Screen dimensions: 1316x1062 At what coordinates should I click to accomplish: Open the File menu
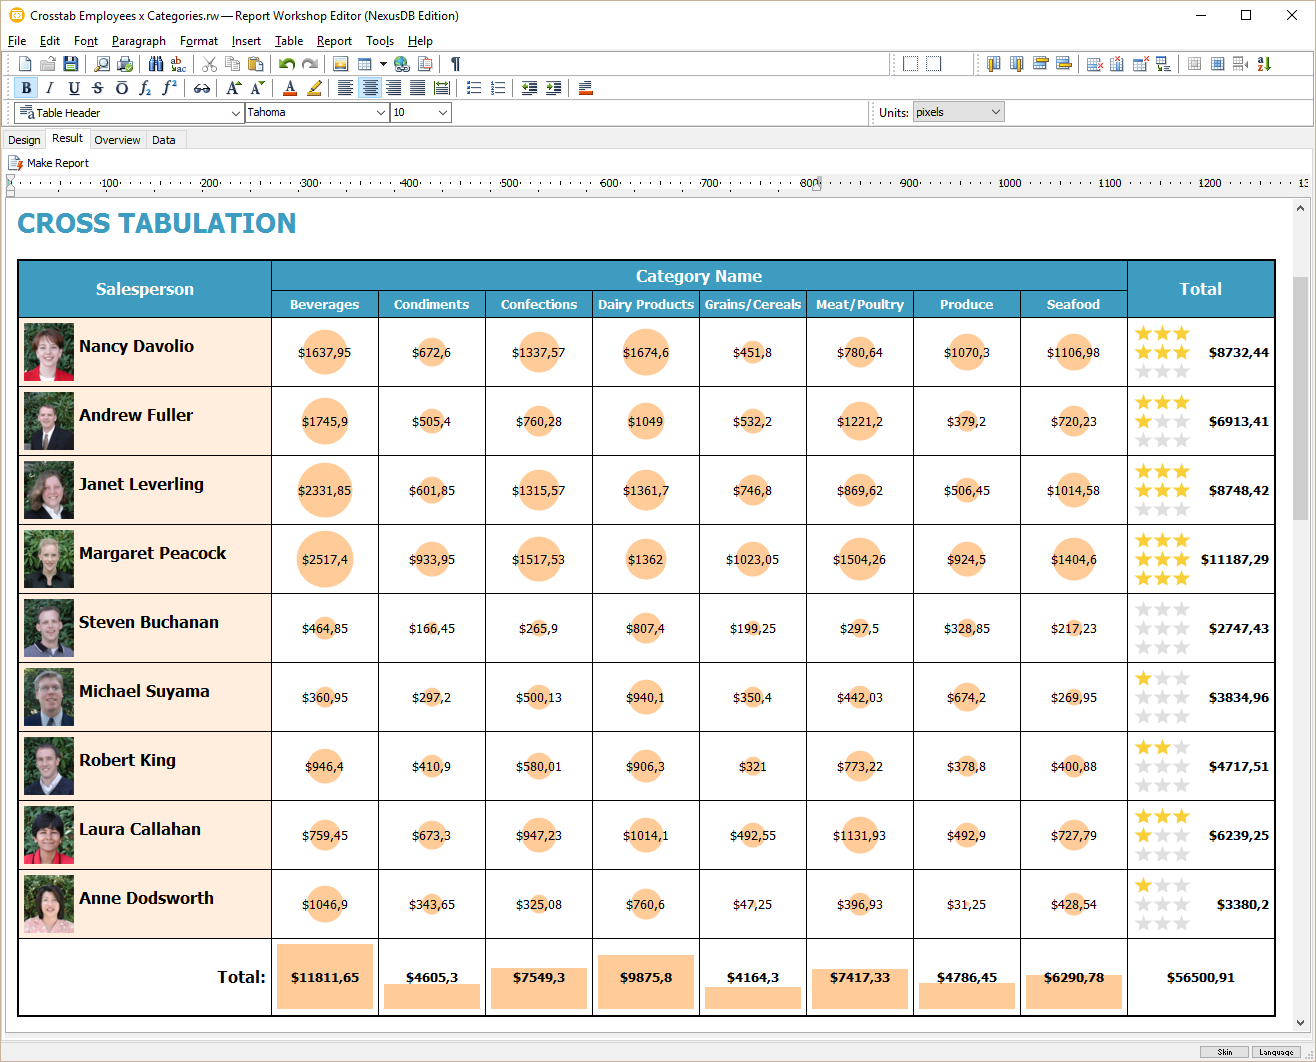(x=17, y=41)
